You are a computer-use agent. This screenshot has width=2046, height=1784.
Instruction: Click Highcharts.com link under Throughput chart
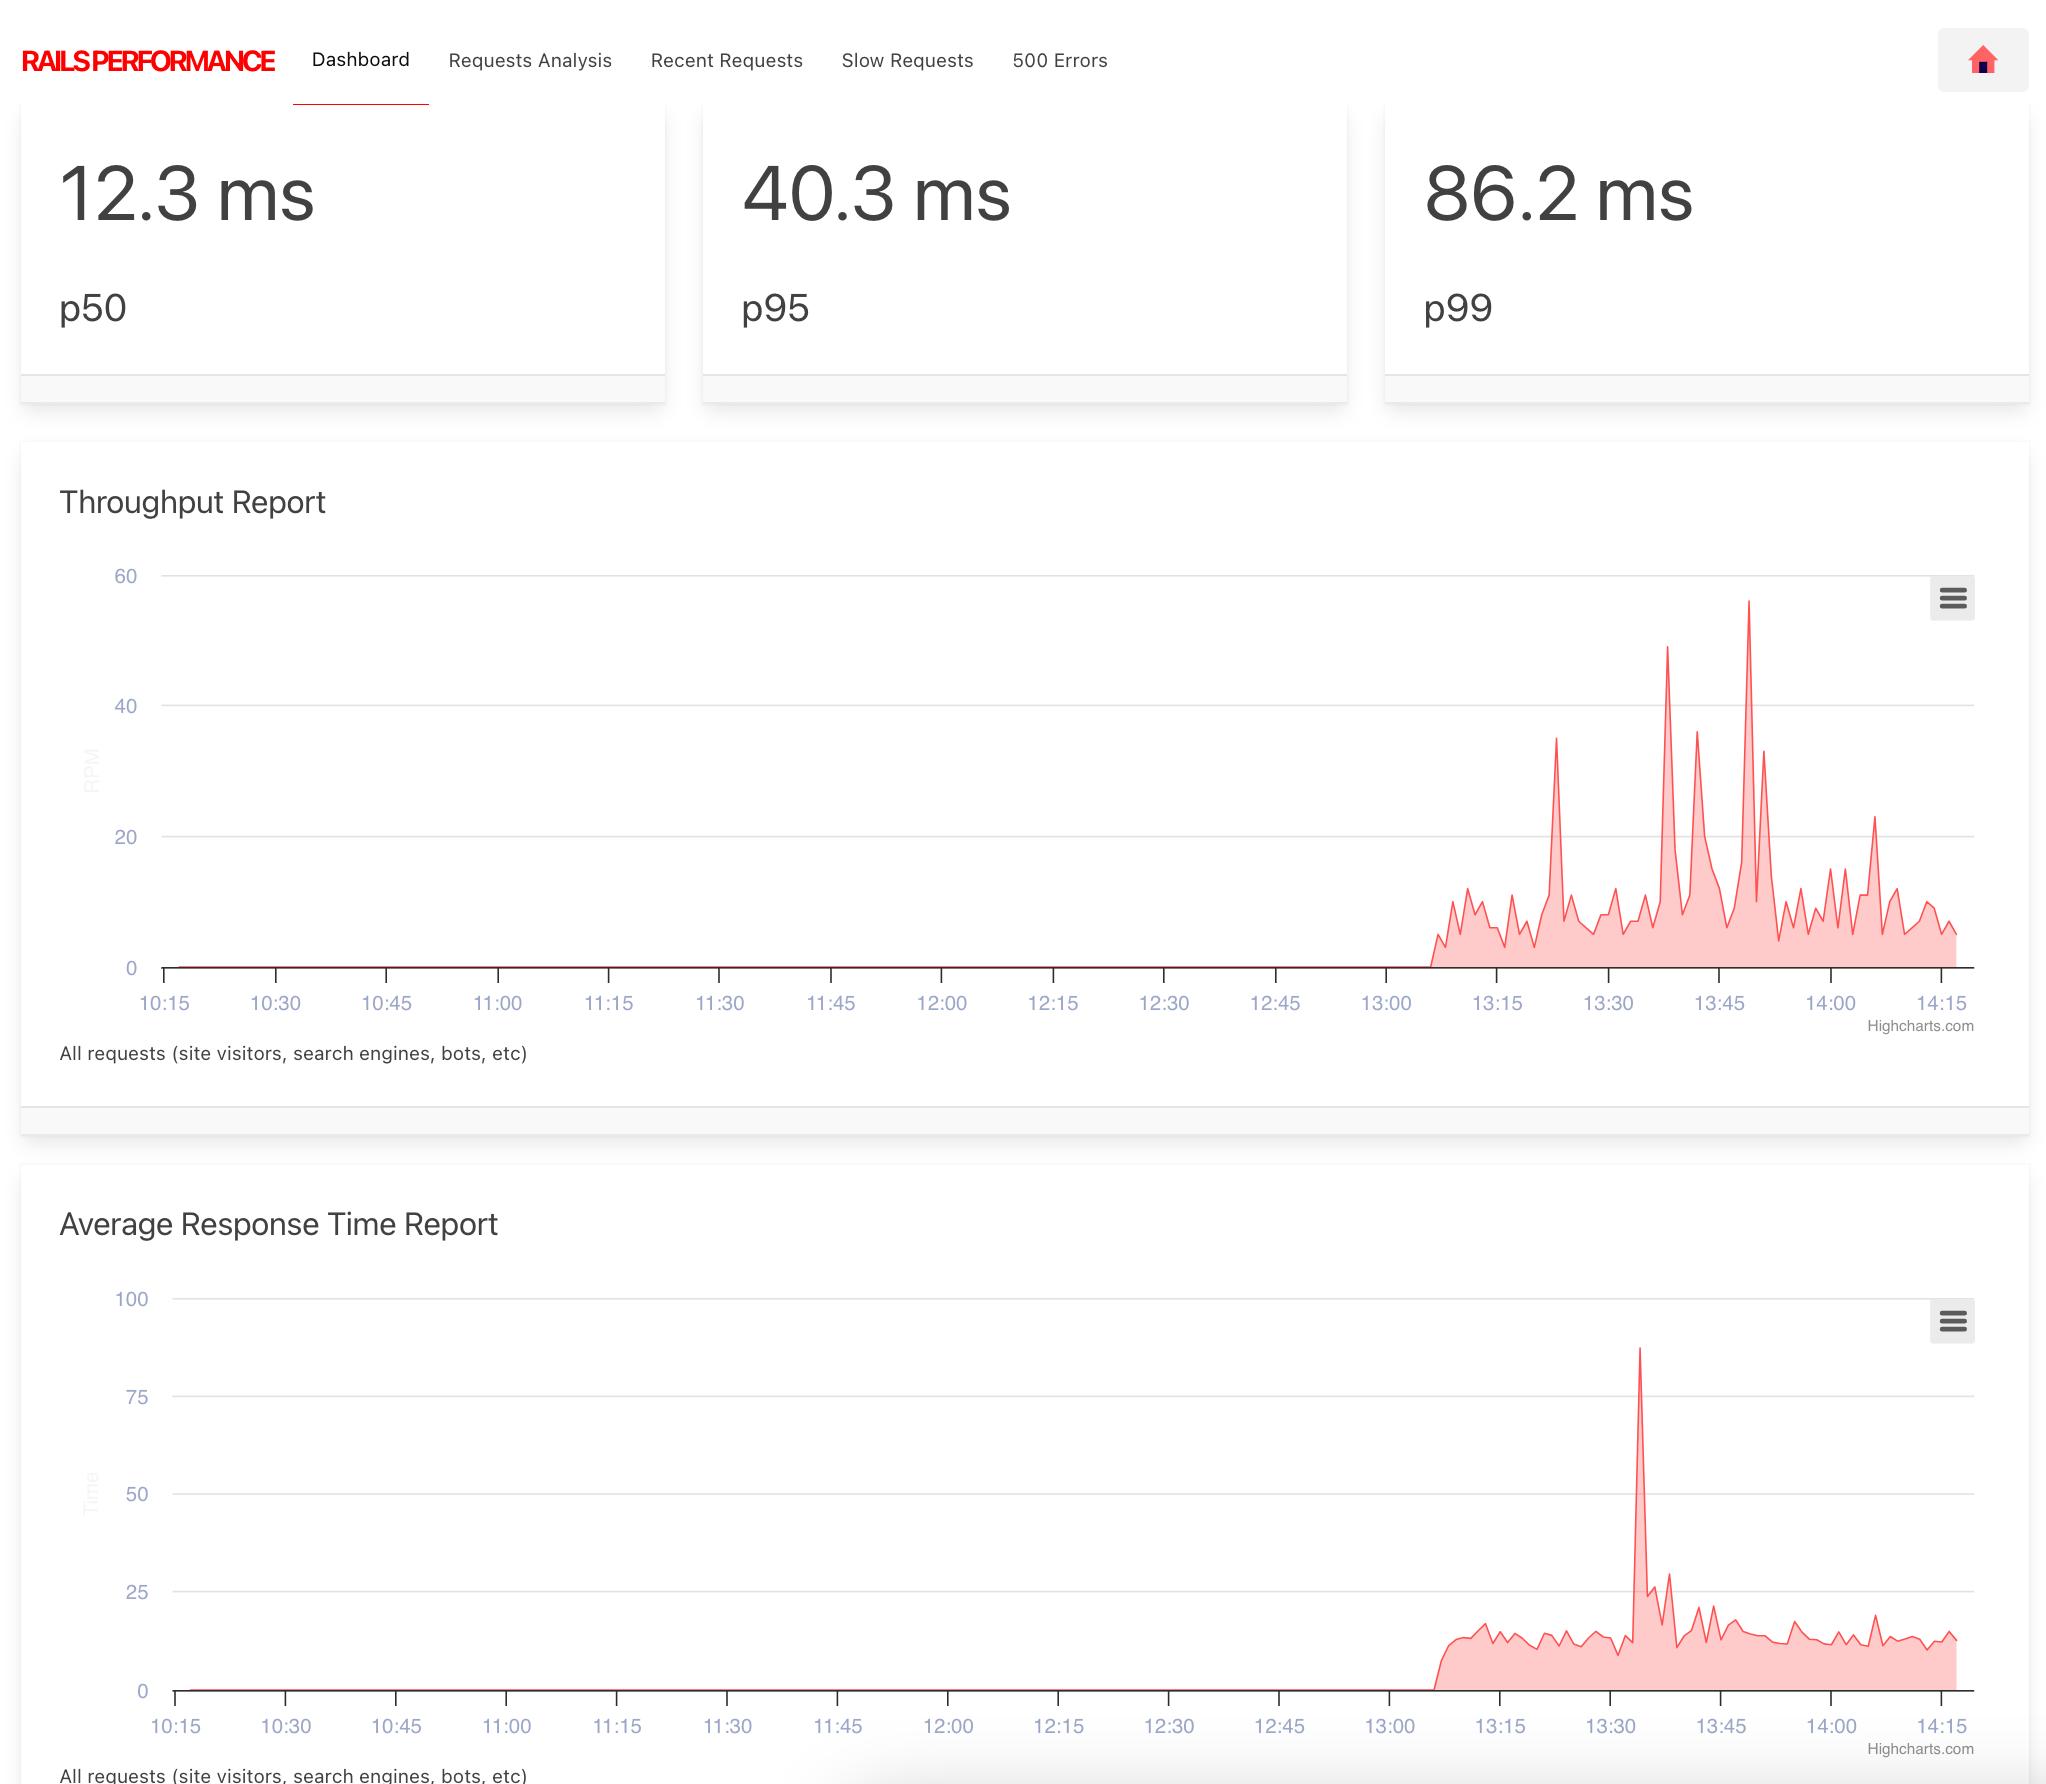pyautogui.click(x=1919, y=1026)
